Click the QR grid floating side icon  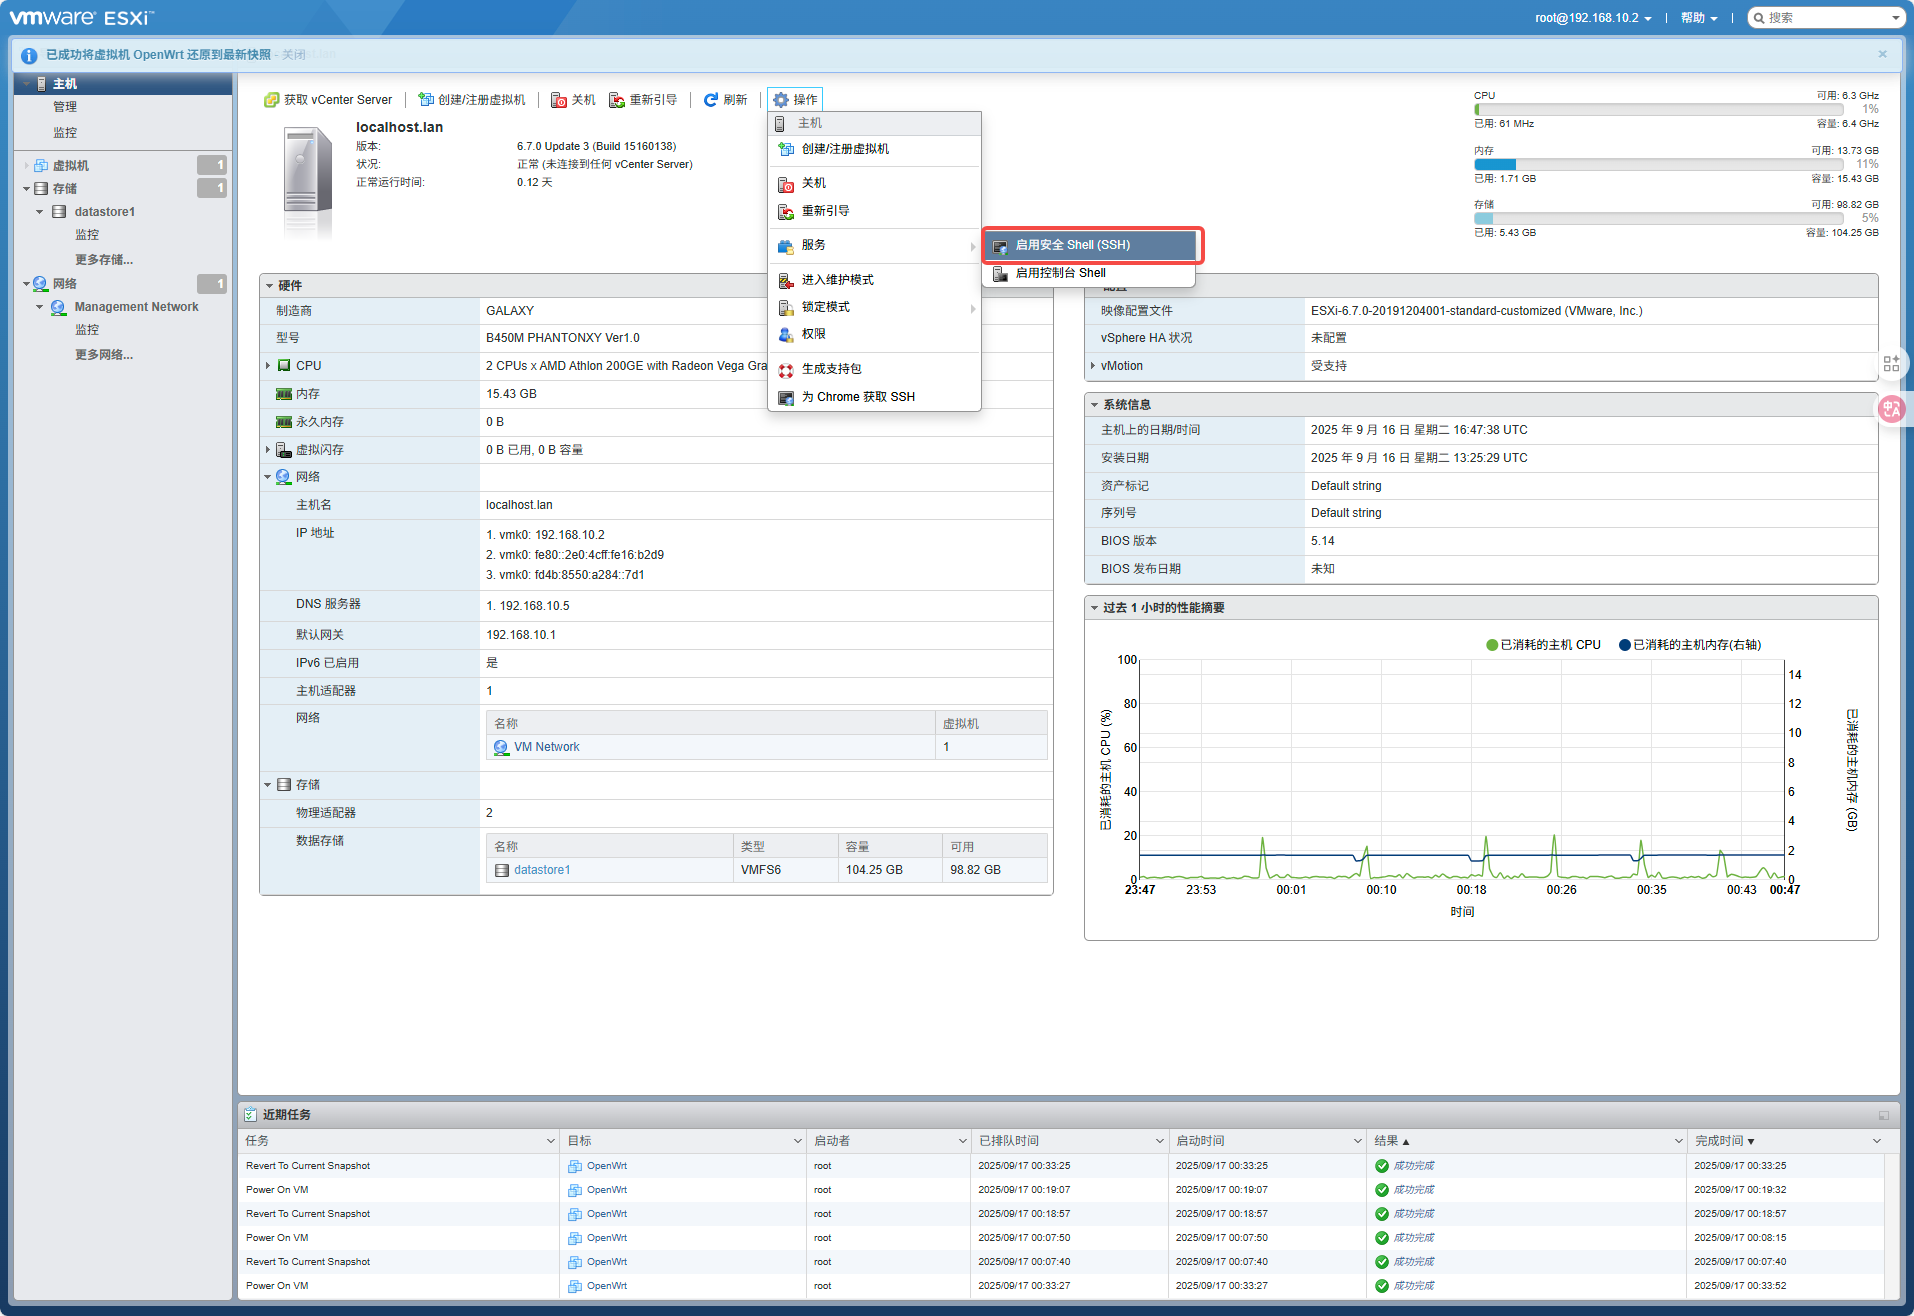coord(1891,364)
